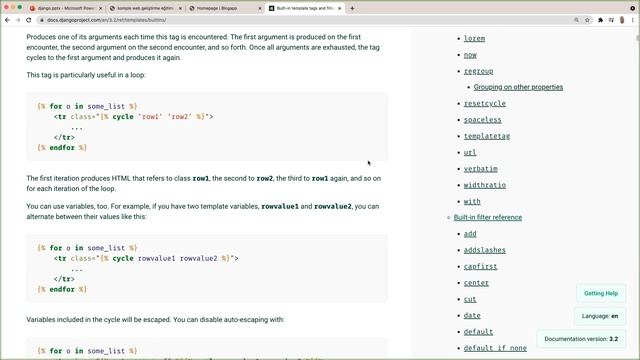Close the Homepage Blogapp tab

coord(260,8)
